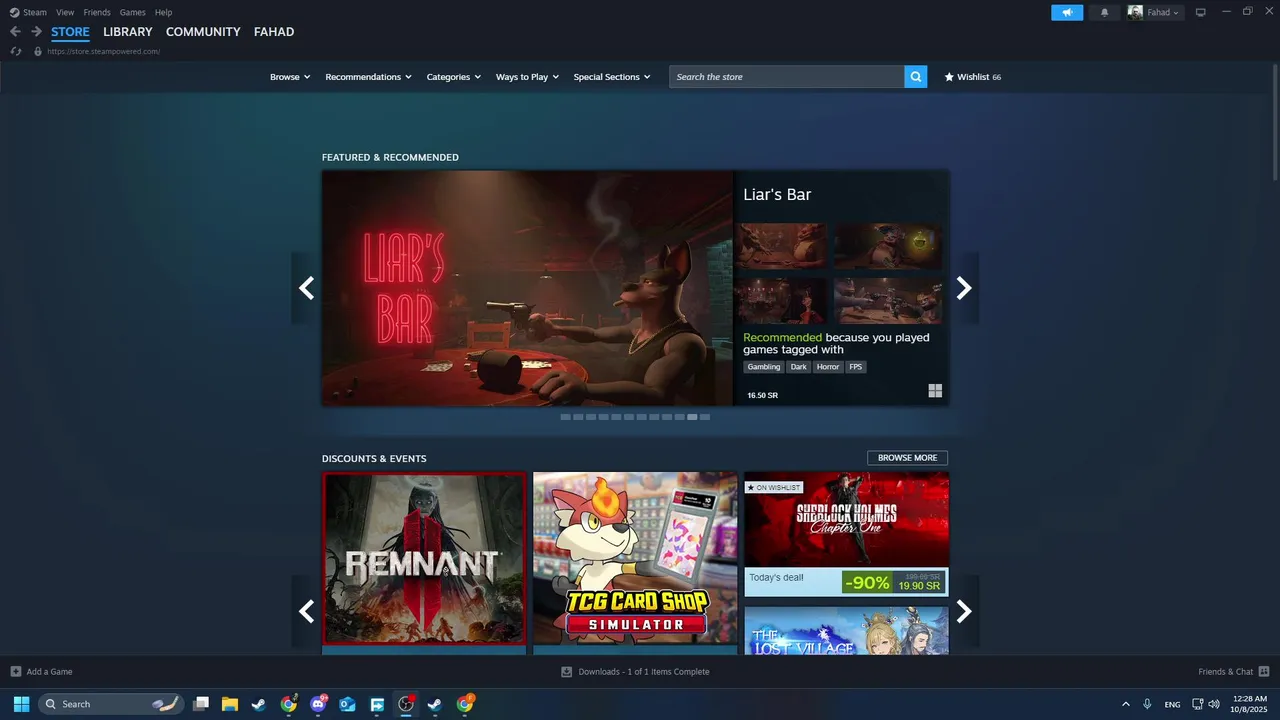Show next Discounts & Events items arrow
Screen dimensions: 1280x720
(964, 611)
